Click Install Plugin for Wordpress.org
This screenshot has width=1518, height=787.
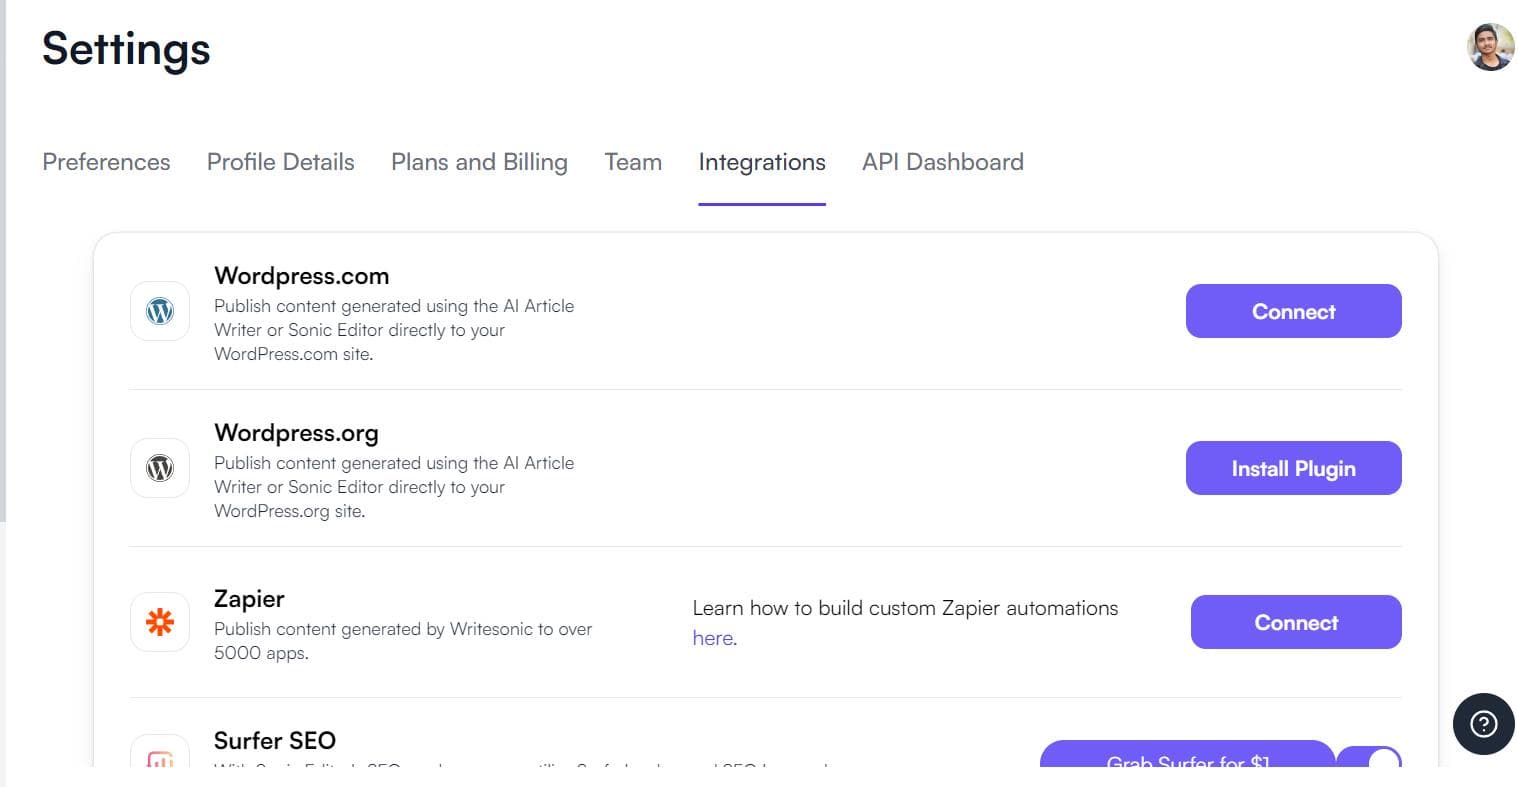point(1294,468)
